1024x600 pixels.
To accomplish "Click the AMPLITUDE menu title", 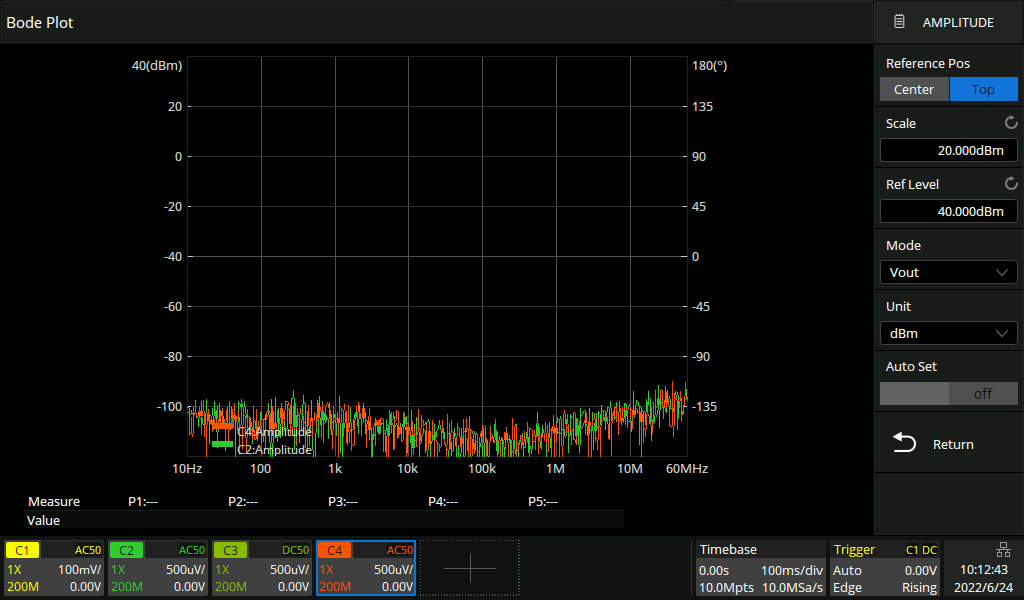I will (958, 22).
